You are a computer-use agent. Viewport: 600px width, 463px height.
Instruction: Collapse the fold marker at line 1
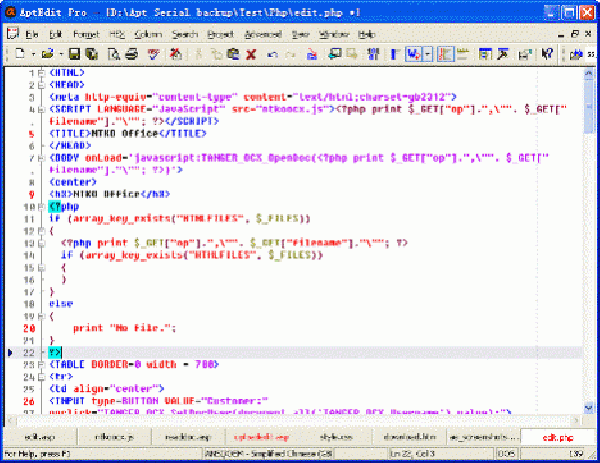pyautogui.click(x=40, y=73)
